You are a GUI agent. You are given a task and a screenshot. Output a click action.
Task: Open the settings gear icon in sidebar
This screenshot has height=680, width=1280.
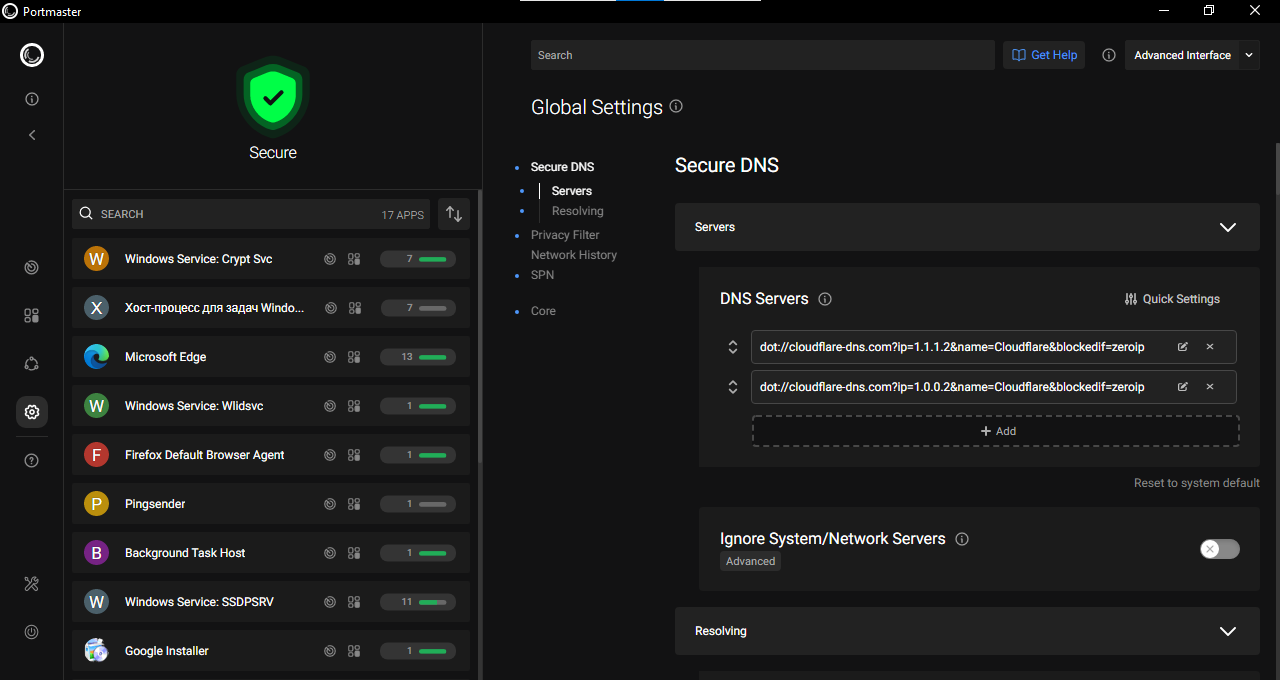pos(32,412)
